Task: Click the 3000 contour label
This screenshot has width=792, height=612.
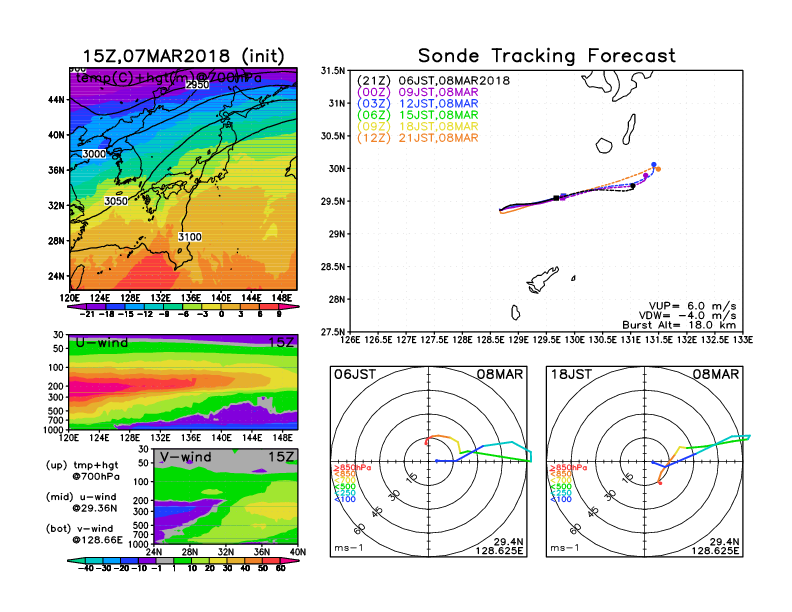Action: (x=94, y=154)
